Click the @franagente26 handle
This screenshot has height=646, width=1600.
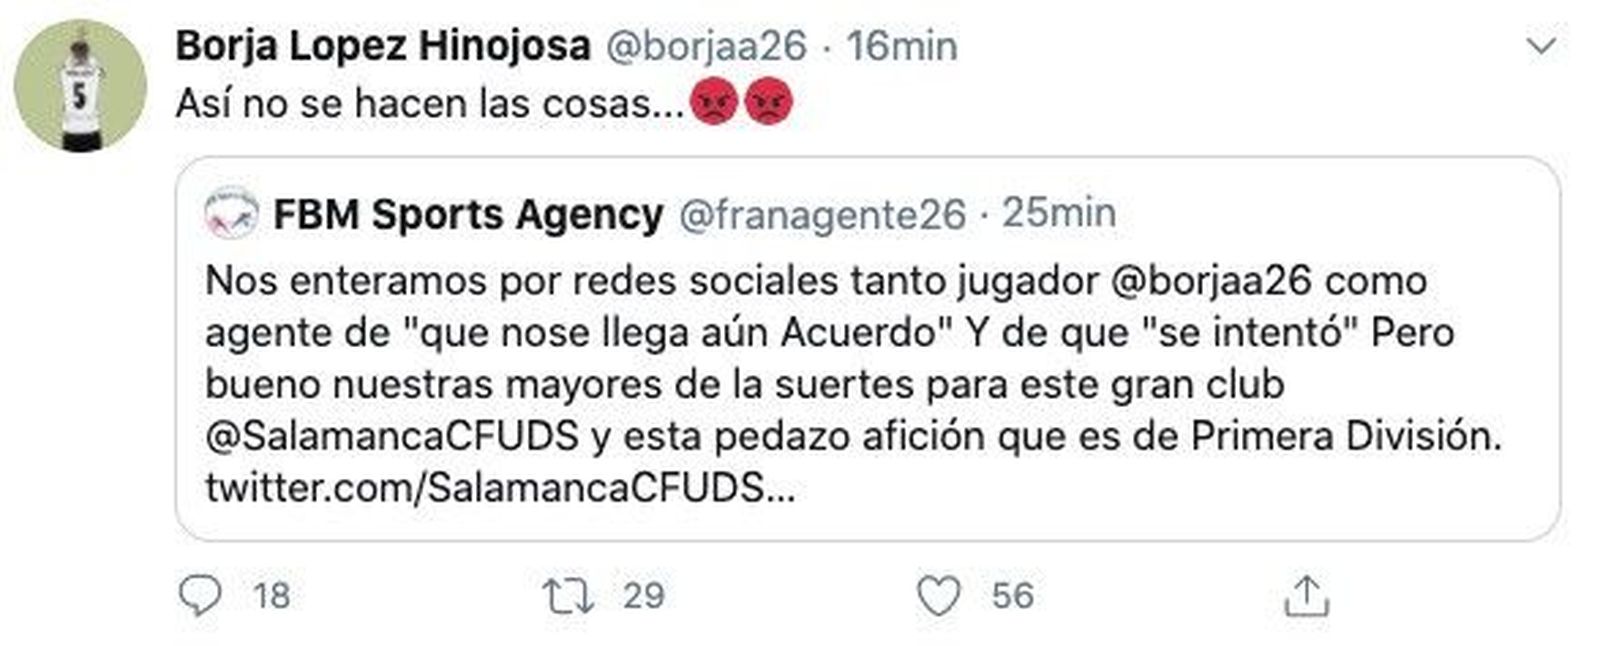click(822, 214)
